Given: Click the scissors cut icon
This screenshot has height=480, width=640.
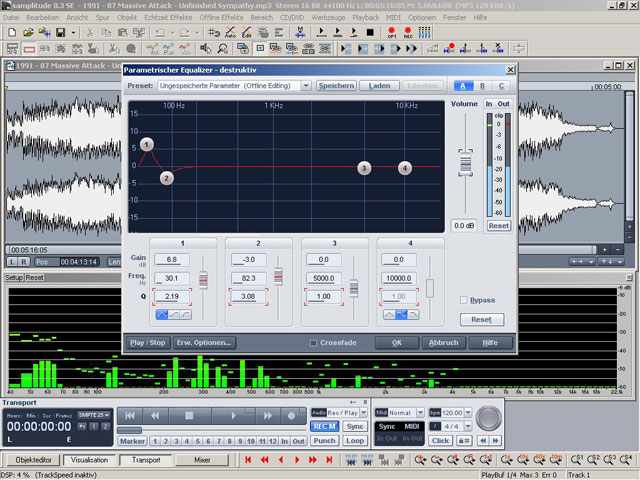Looking at the screenshot, I should click(92, 33).
